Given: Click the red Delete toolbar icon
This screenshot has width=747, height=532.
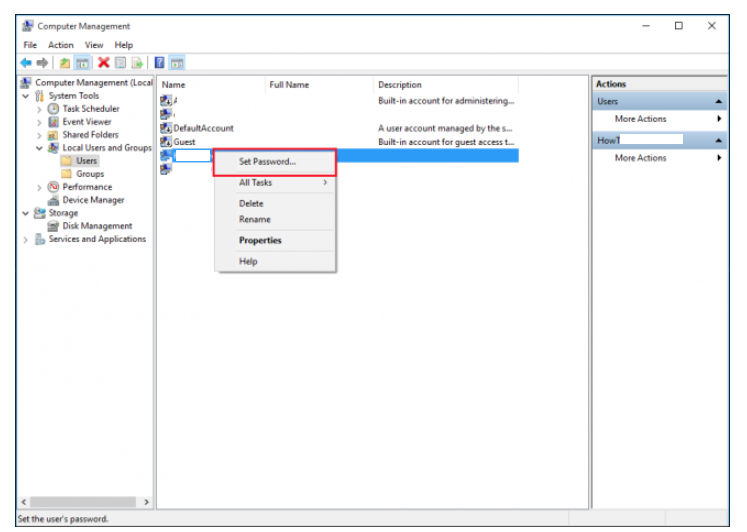Looking at the screenshot, I should point(103,63).
